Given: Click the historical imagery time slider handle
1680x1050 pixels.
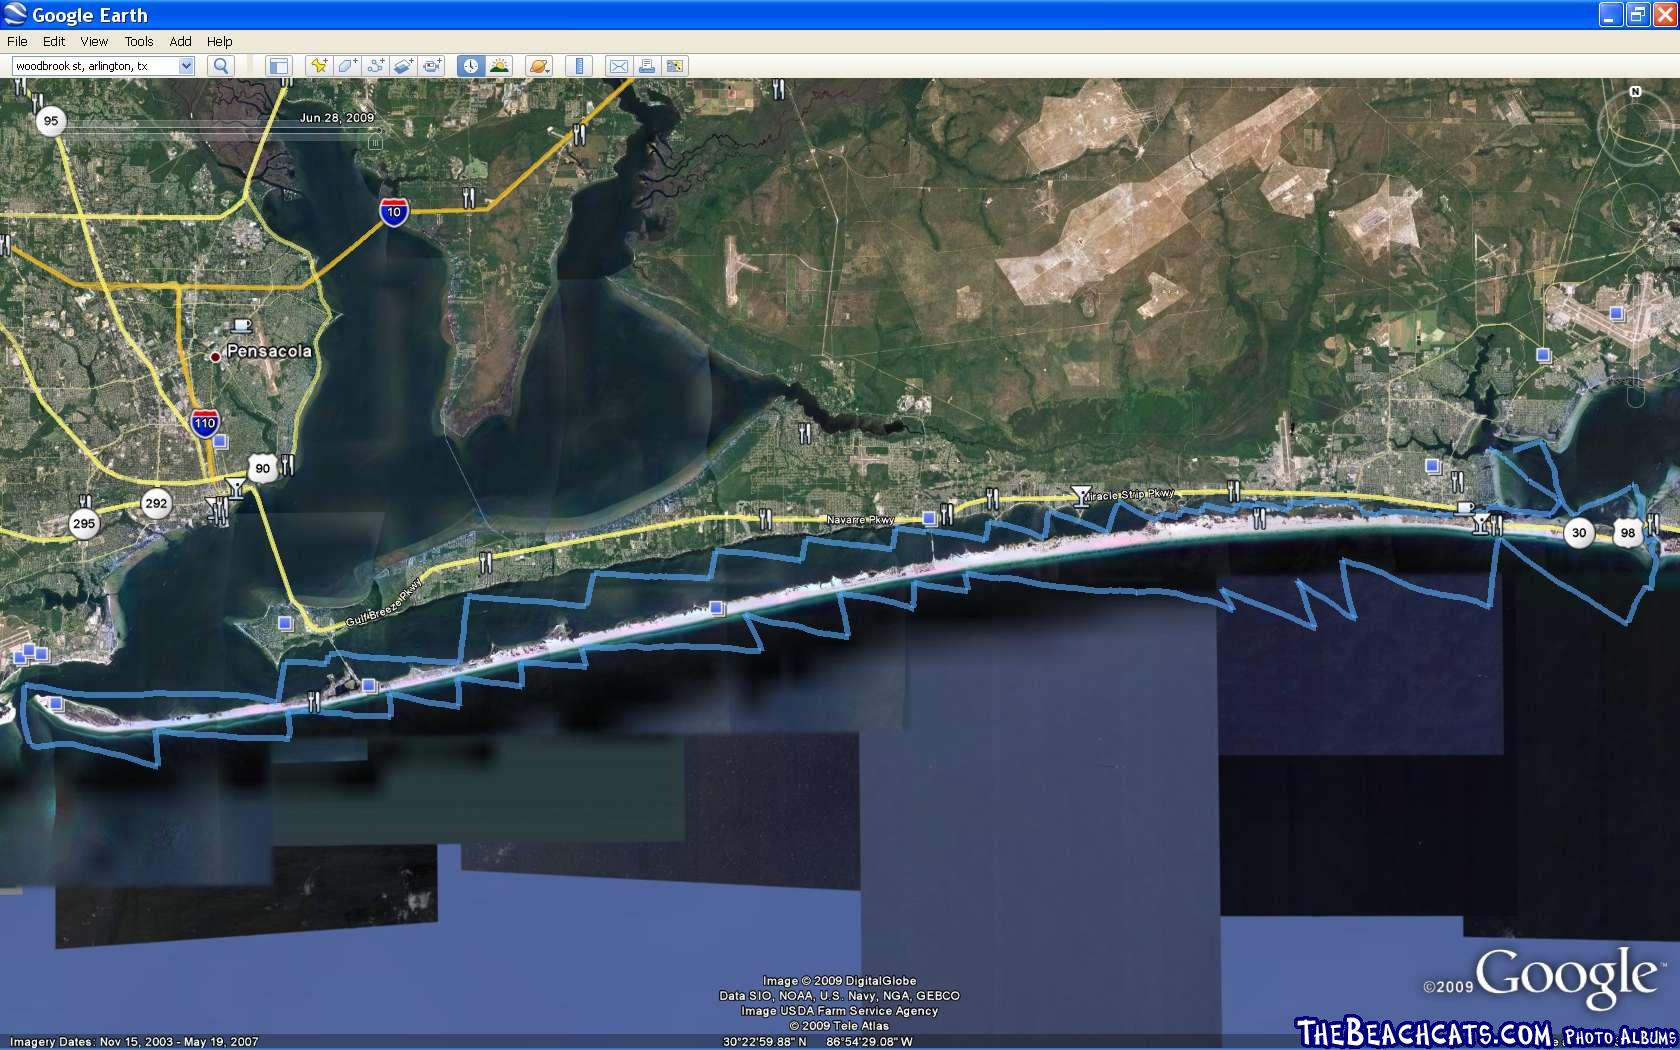Looking at the screenshot, I should click(x=375, y=143).
